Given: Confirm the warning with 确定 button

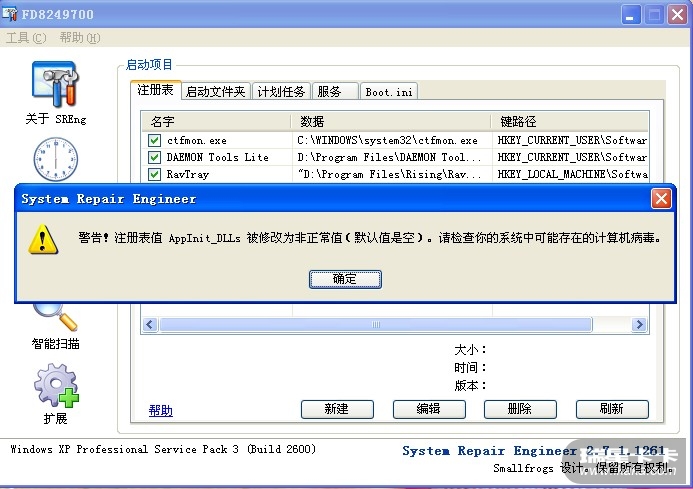Looking at the screenshot, I should click(x=345, y=279).
